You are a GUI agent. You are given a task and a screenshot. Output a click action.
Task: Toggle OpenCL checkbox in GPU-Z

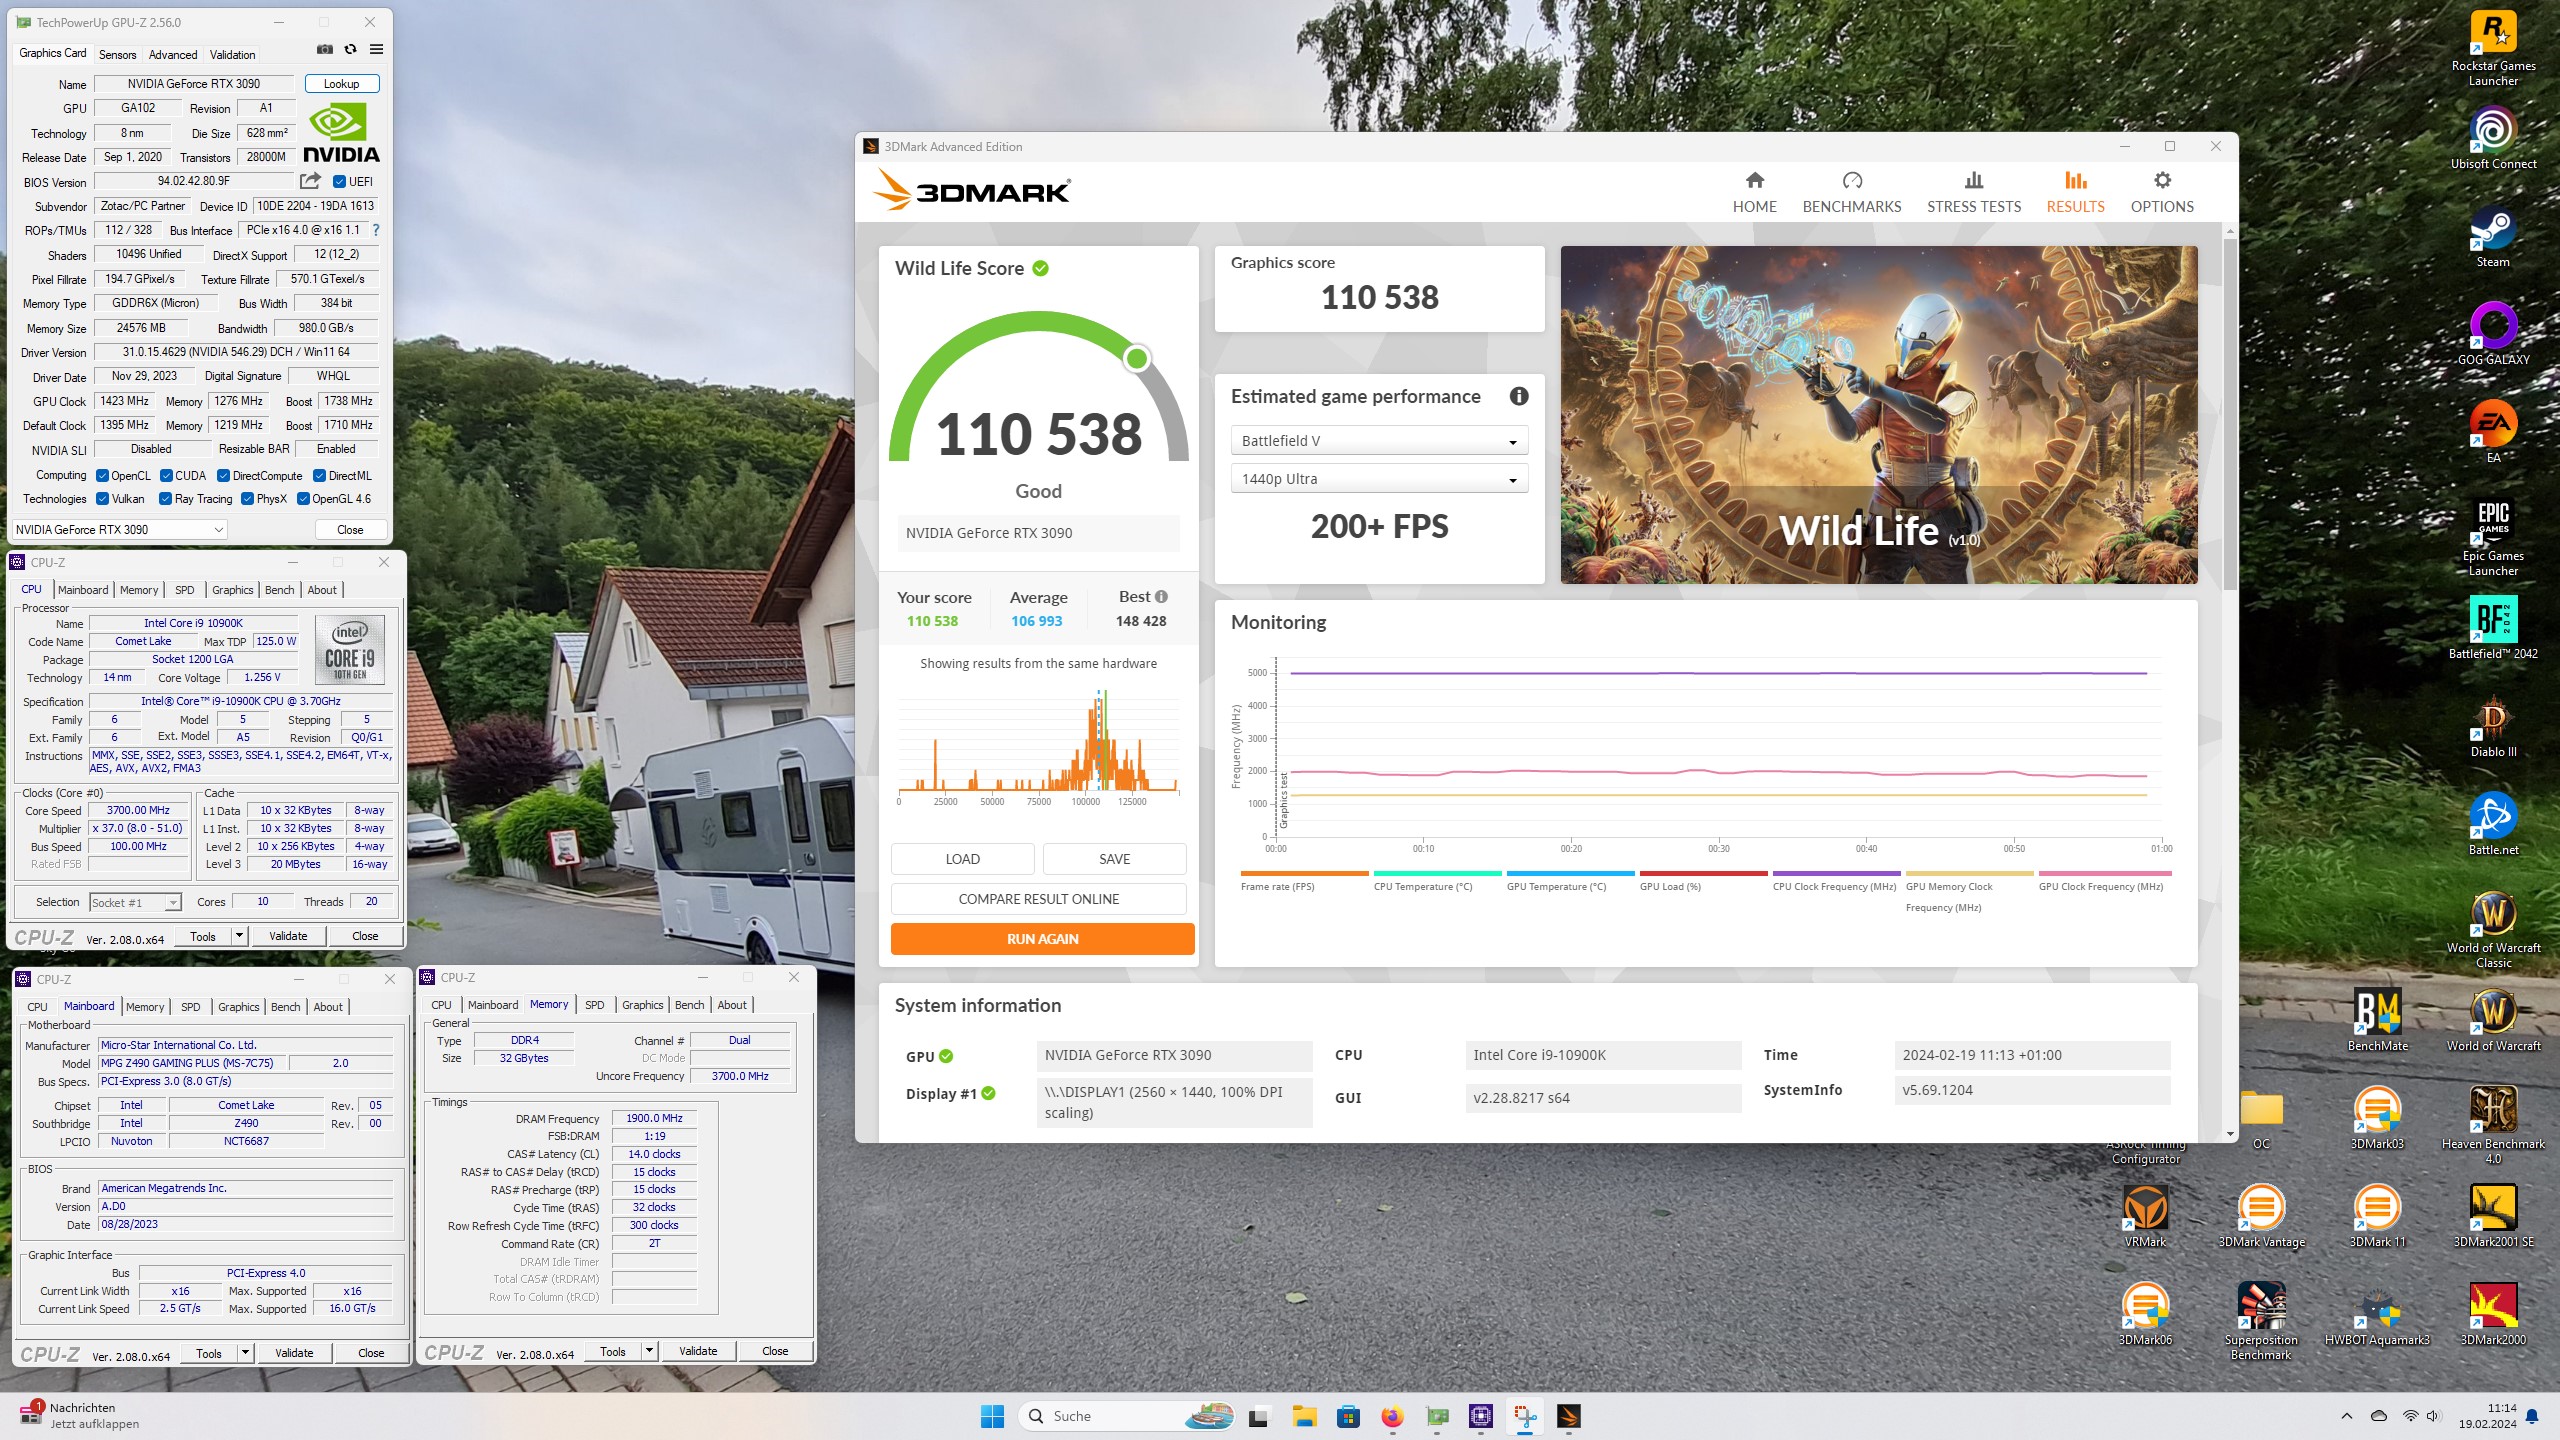click(102, 476)
